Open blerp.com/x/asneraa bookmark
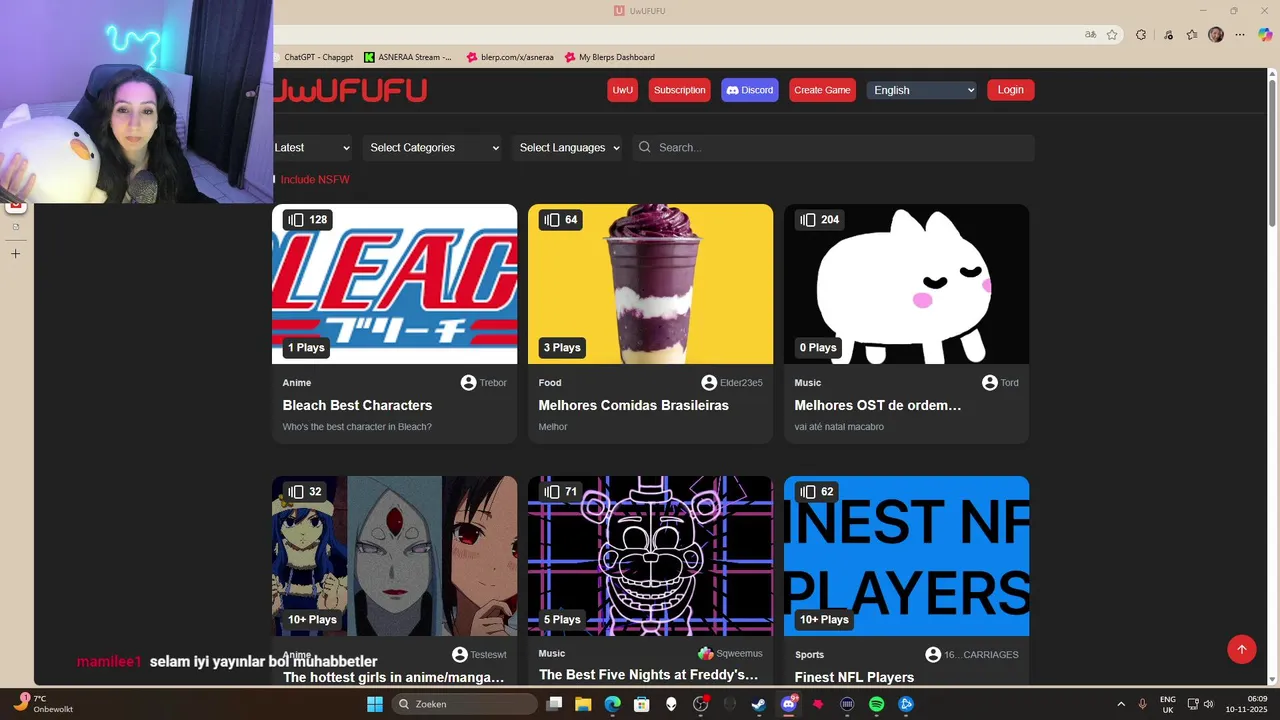1280x720 pixels. click(510, 57)
